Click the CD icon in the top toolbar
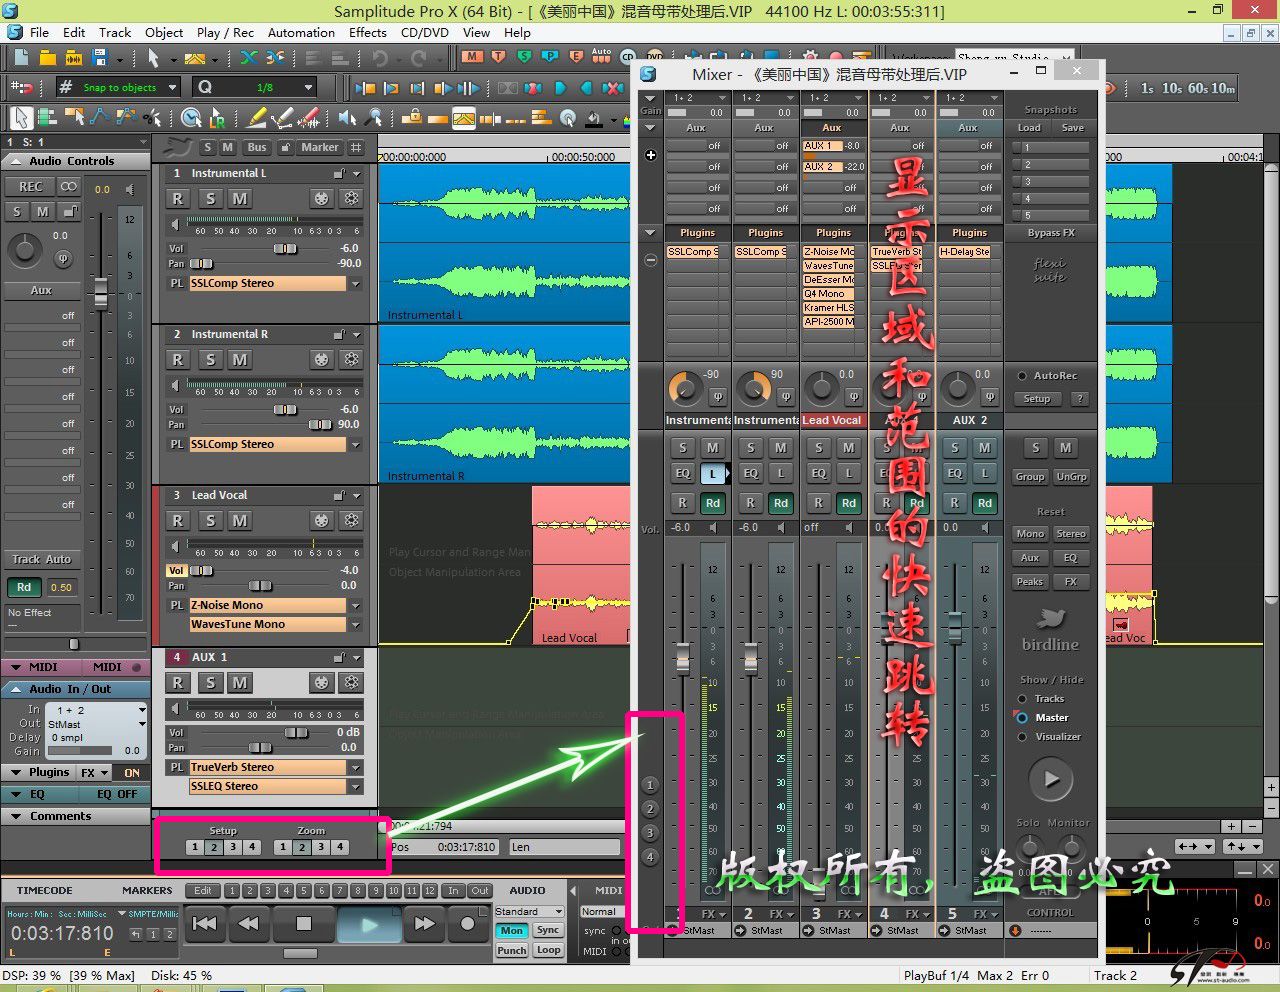This screenshot has height=992, width=1280. (628, 58)
